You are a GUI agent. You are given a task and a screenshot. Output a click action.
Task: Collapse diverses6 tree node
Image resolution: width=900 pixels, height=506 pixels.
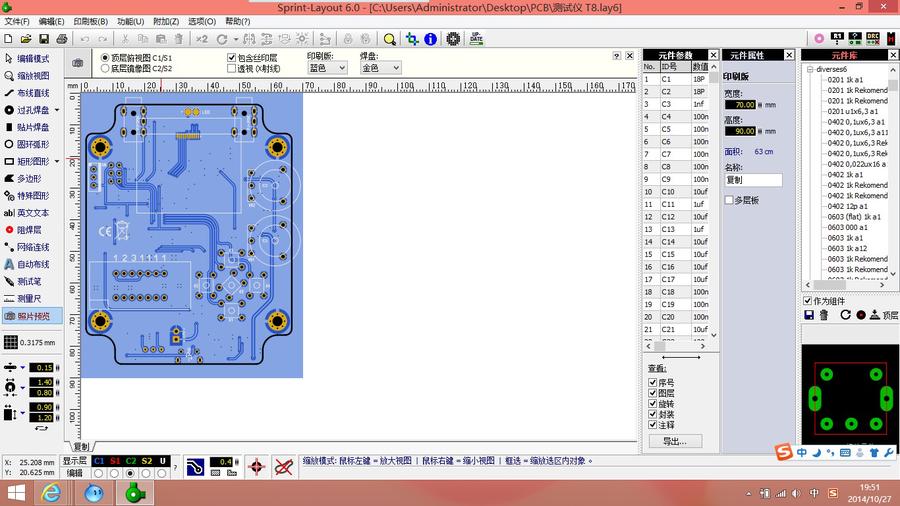coord(810,69)
